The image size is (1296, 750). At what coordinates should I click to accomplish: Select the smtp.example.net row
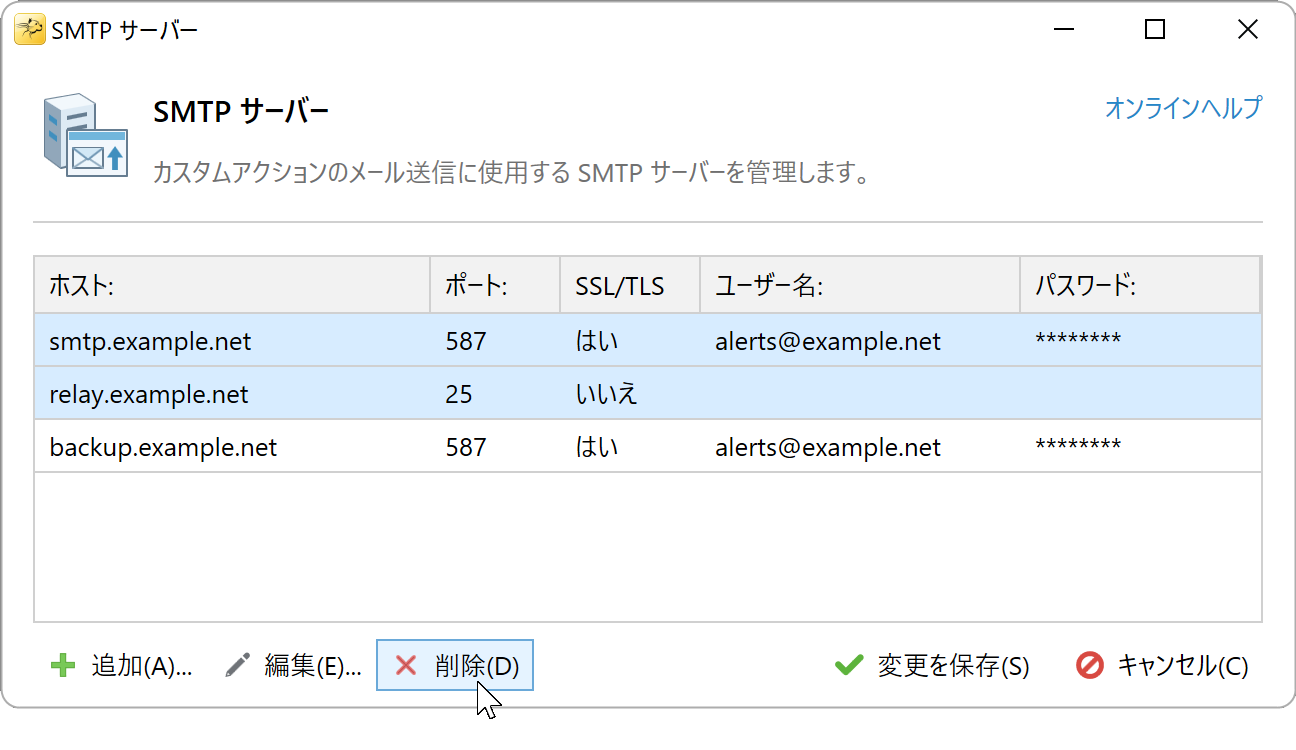[x=648, y=341]
